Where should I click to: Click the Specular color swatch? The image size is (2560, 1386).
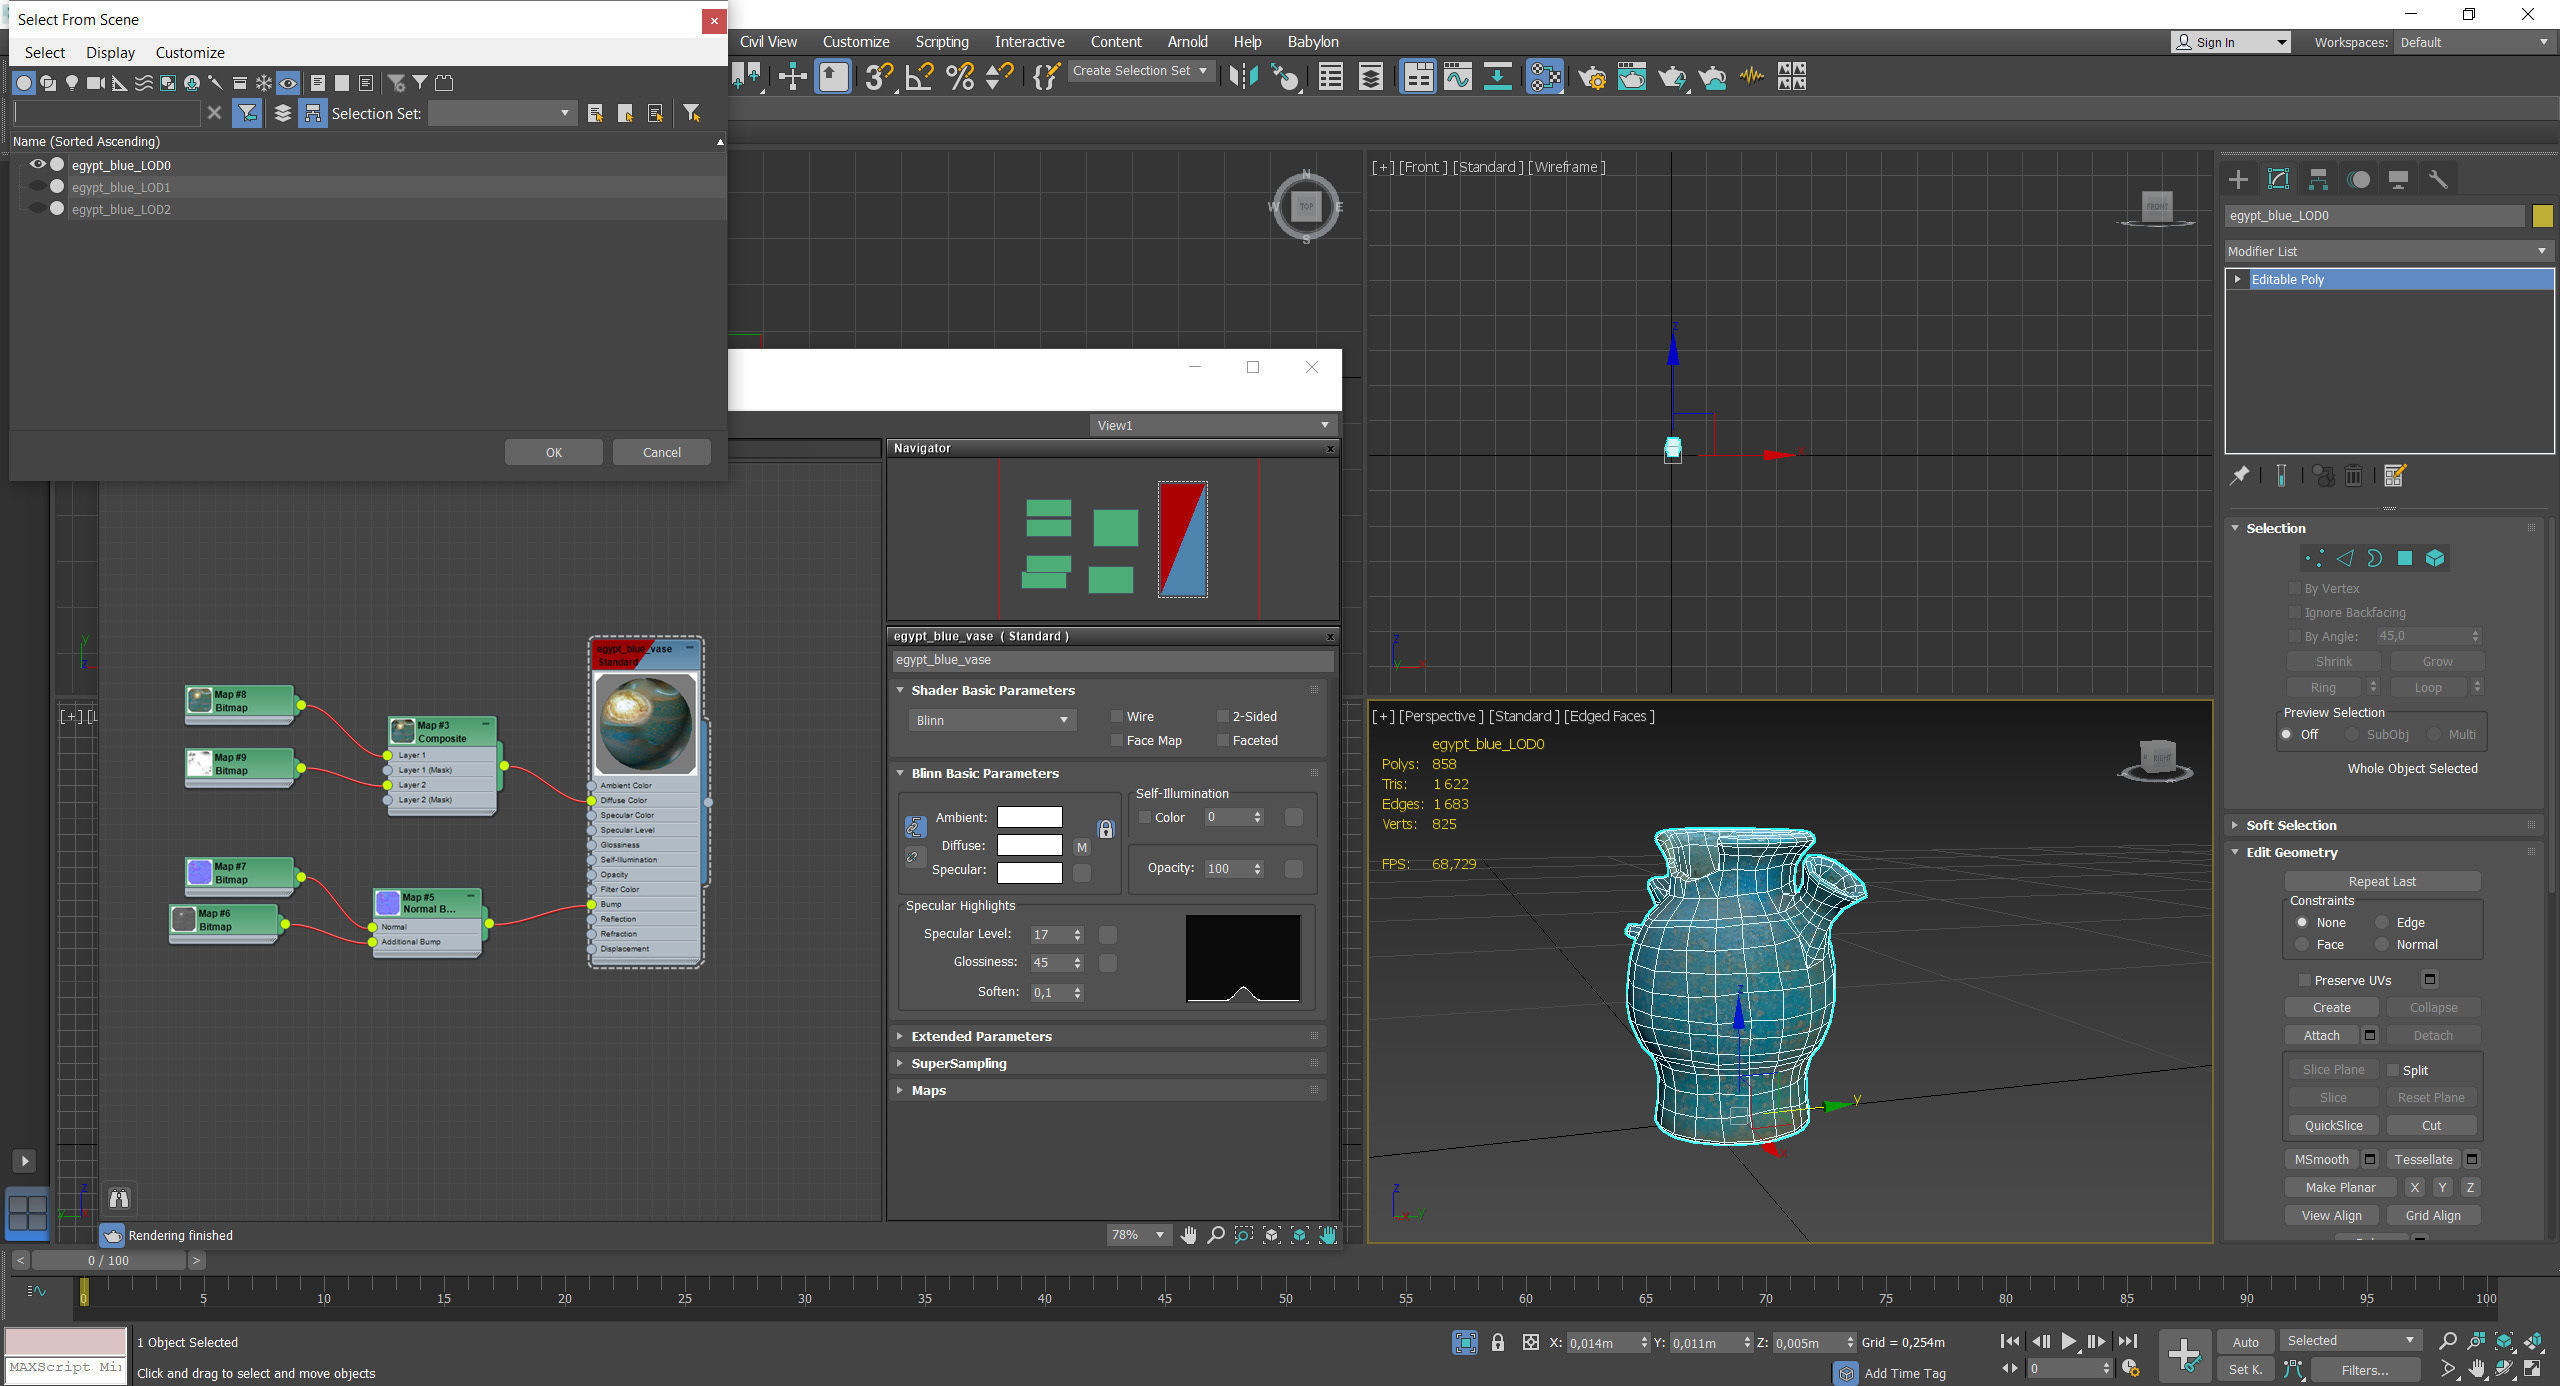[x=1029, y=872]
